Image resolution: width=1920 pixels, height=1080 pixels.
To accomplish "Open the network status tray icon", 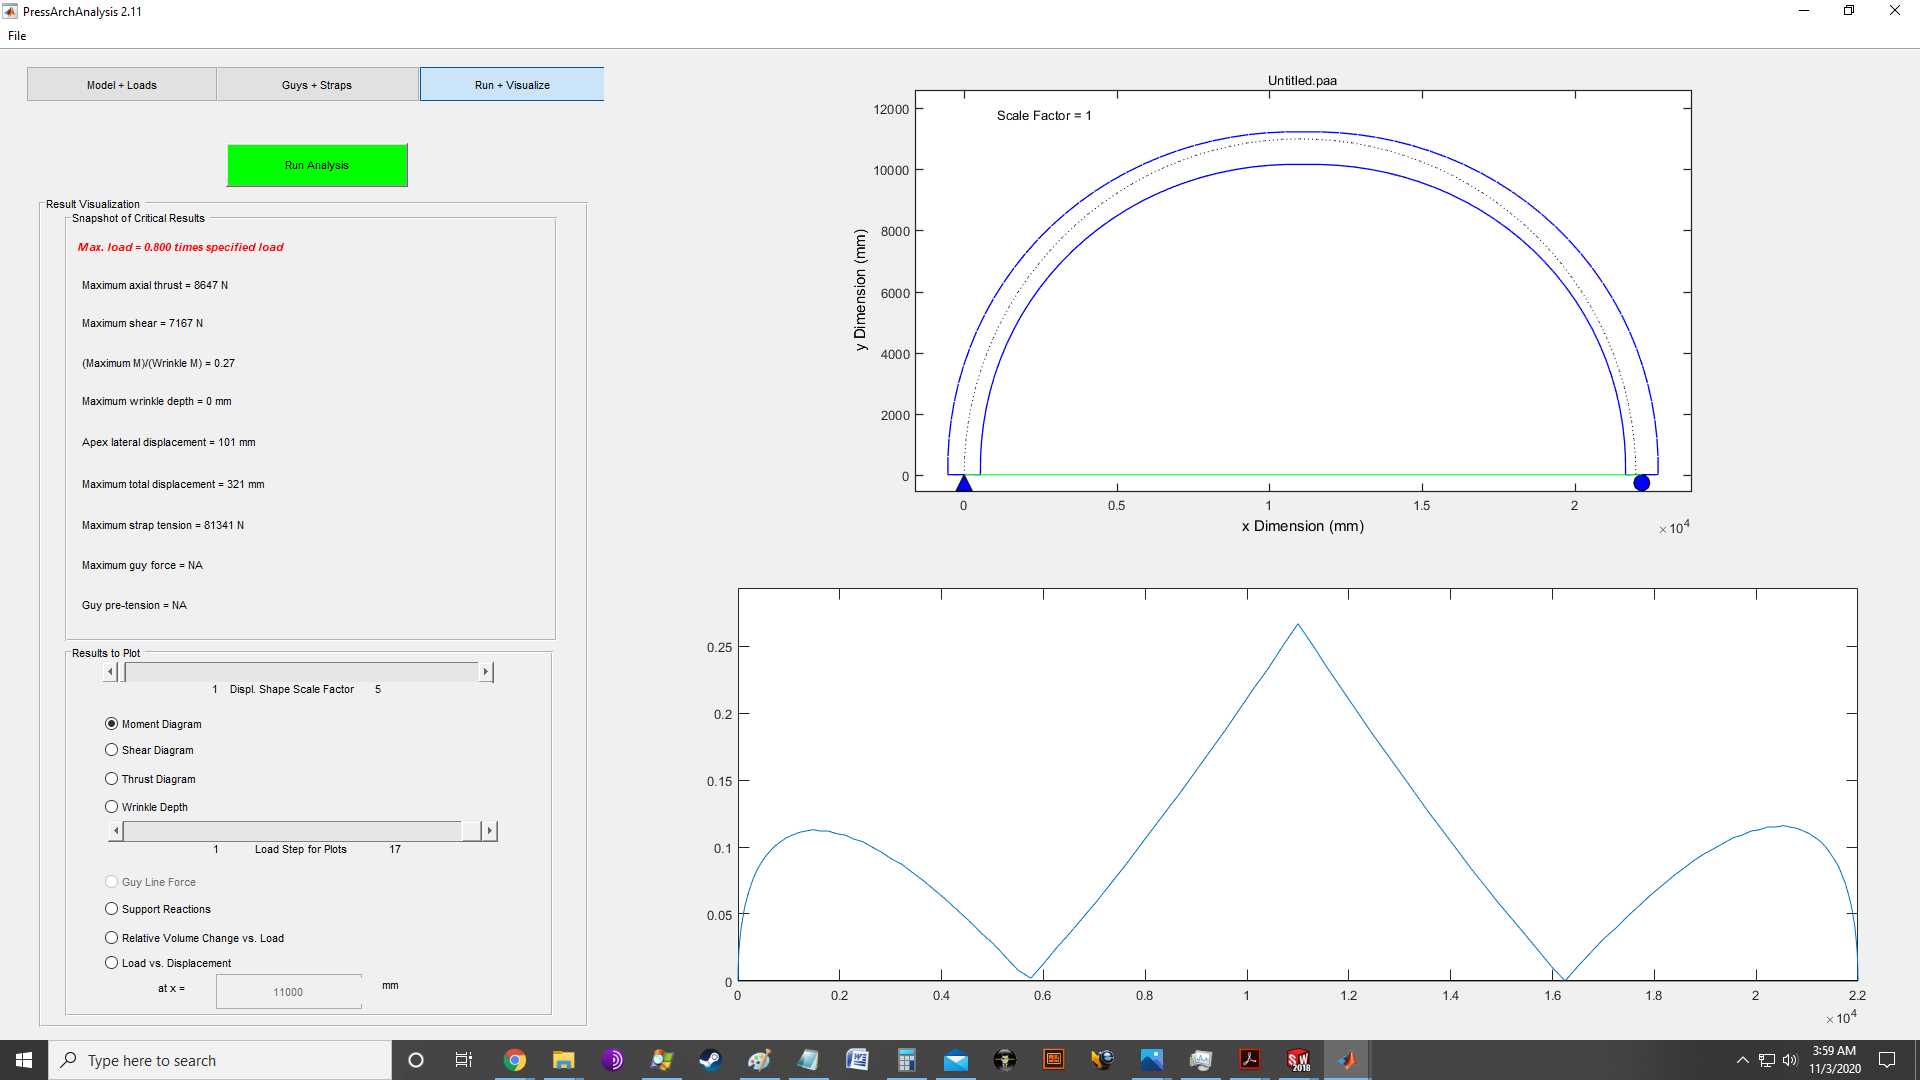I will click(x=1767, y=1060).
